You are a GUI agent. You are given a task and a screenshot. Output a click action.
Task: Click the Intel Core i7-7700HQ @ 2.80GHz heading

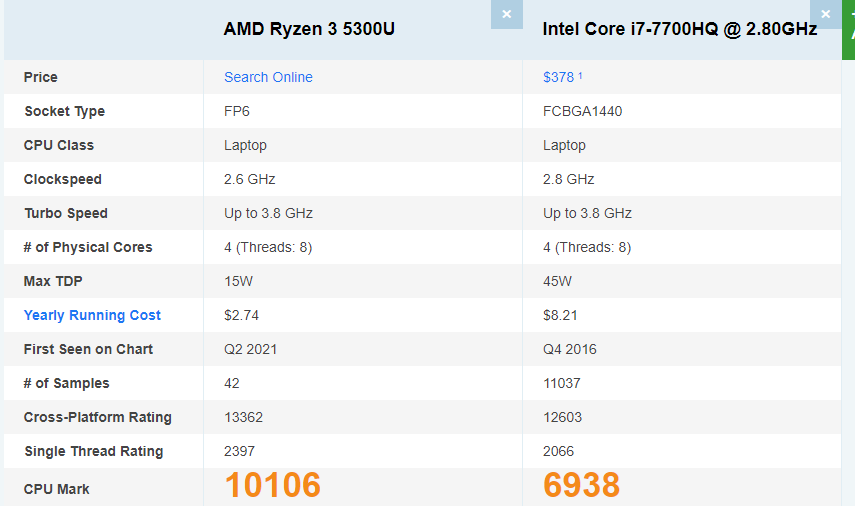point(680,29)
